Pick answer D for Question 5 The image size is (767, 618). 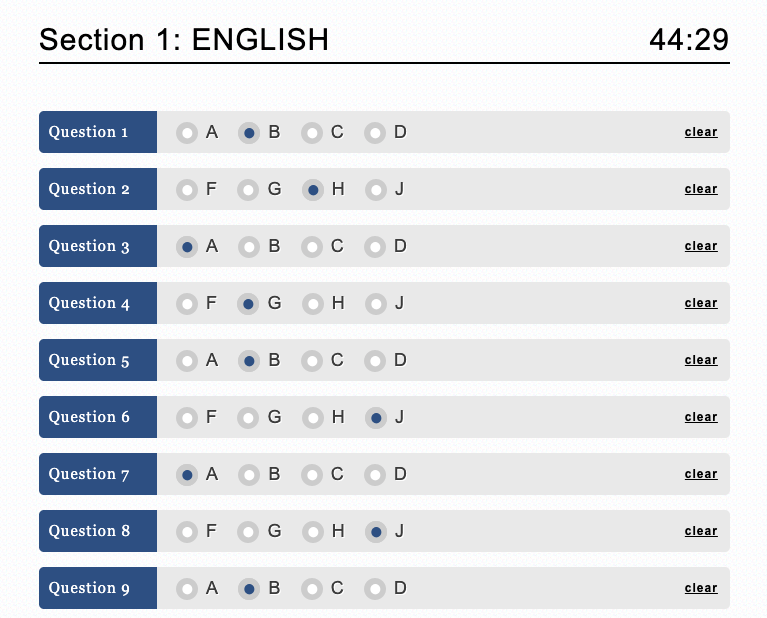pos(375,361)
